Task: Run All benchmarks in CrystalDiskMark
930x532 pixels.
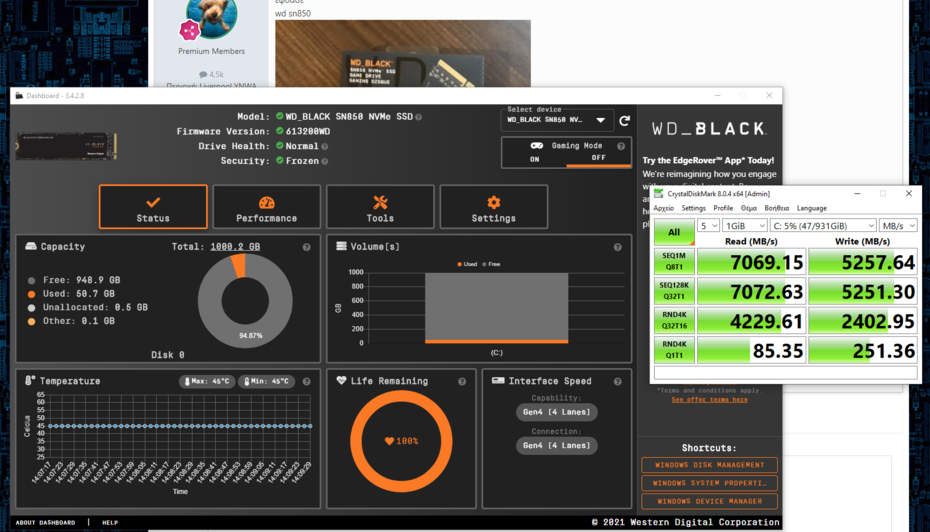Action: click(x=674, y=232)
